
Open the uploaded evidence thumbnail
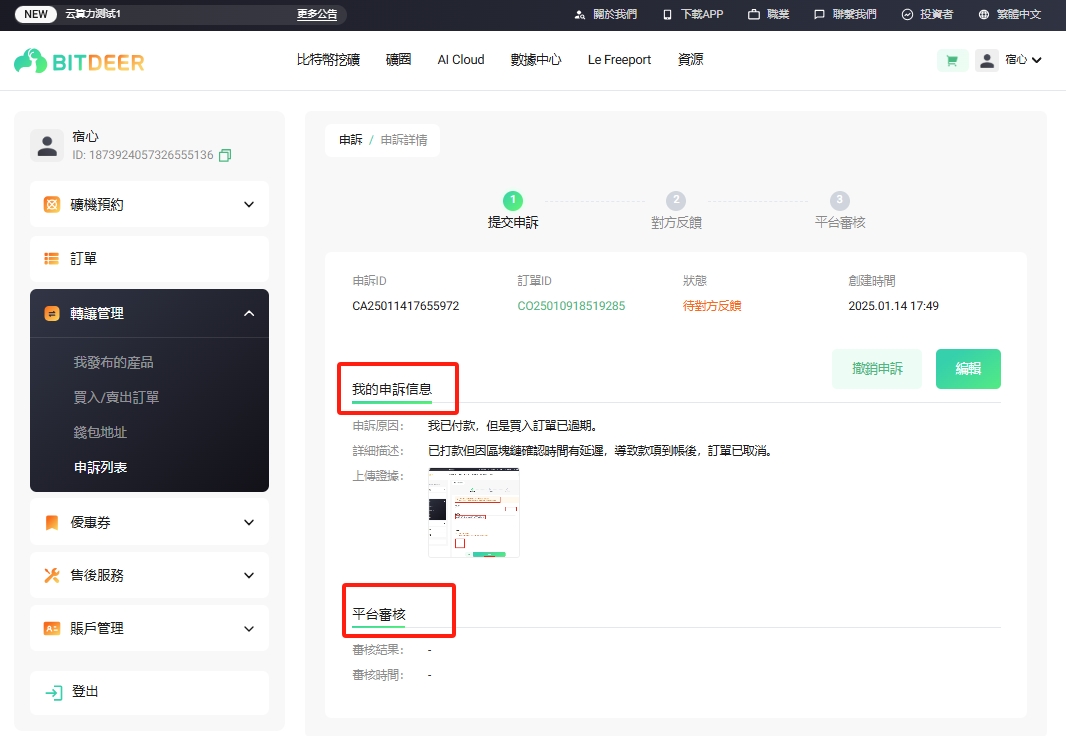pos(474,512)
